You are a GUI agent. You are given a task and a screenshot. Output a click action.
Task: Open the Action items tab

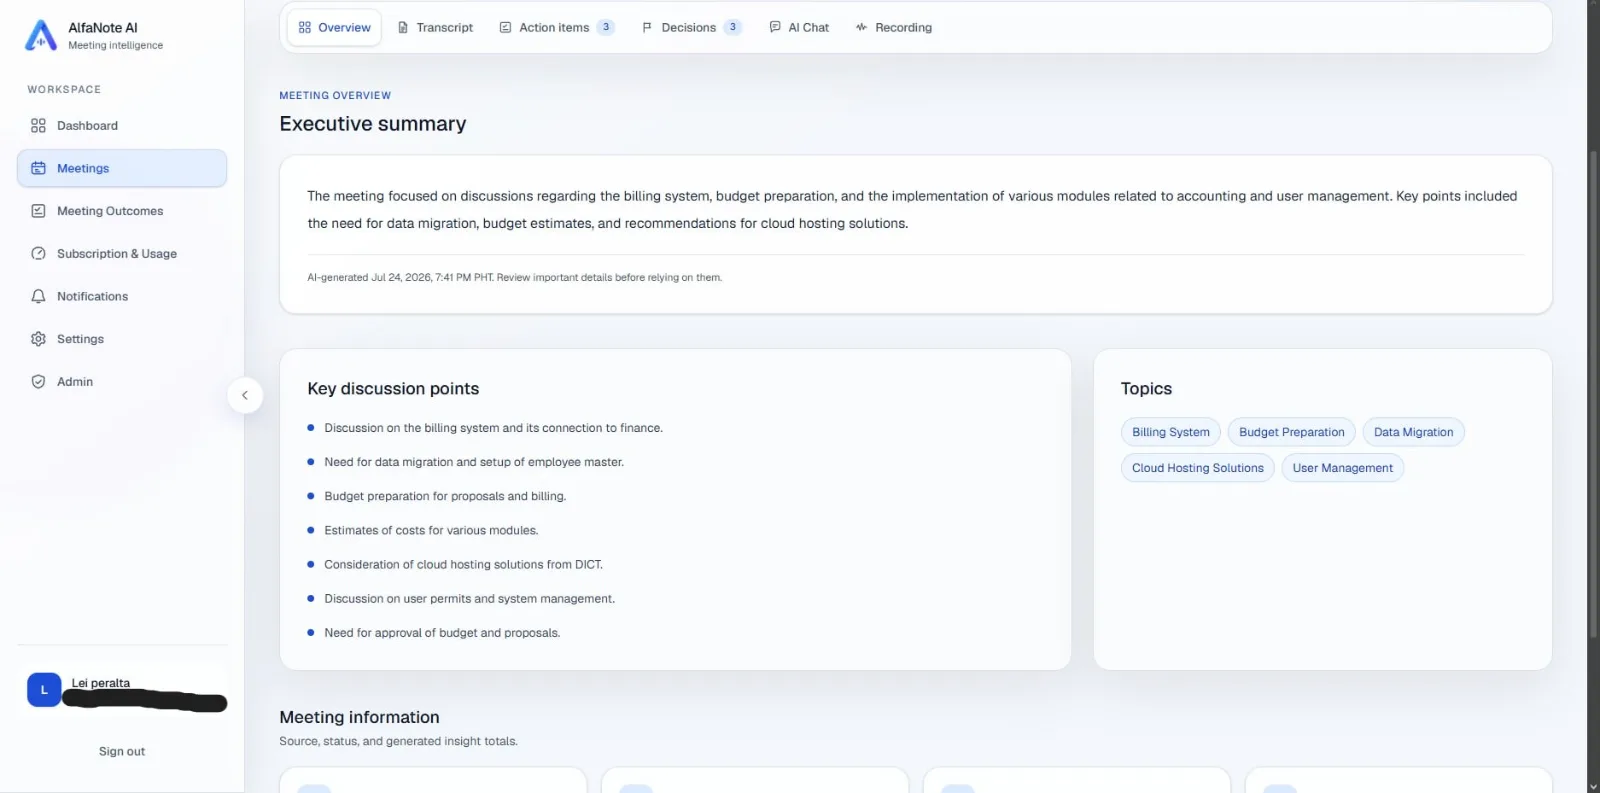click(x=556, y=28)
